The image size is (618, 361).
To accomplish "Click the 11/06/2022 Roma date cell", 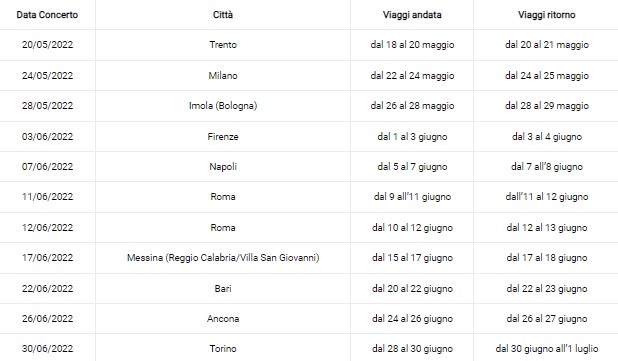I will click(47, 197).
